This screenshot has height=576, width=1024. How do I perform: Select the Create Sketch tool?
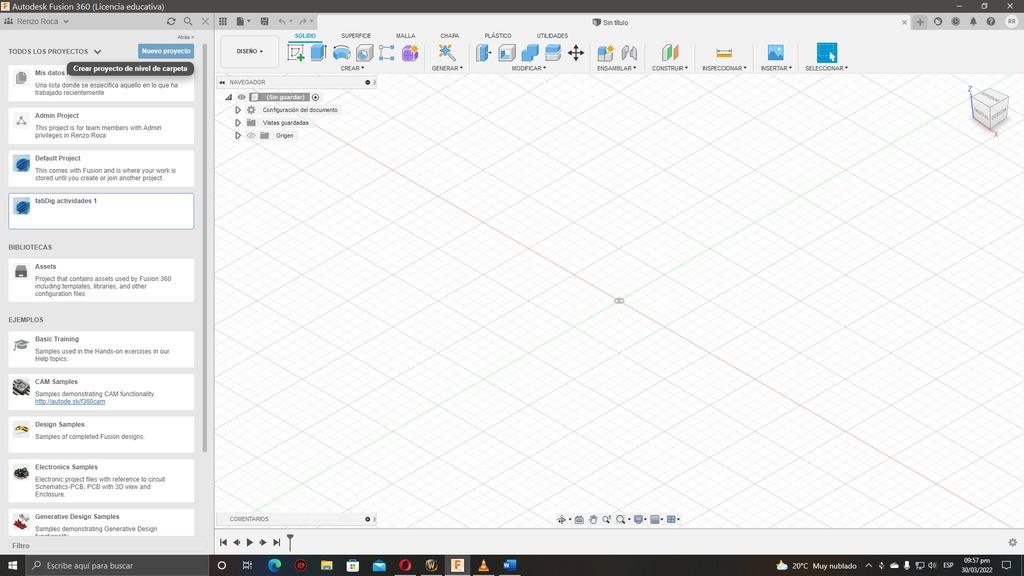[x=296, y=53]
